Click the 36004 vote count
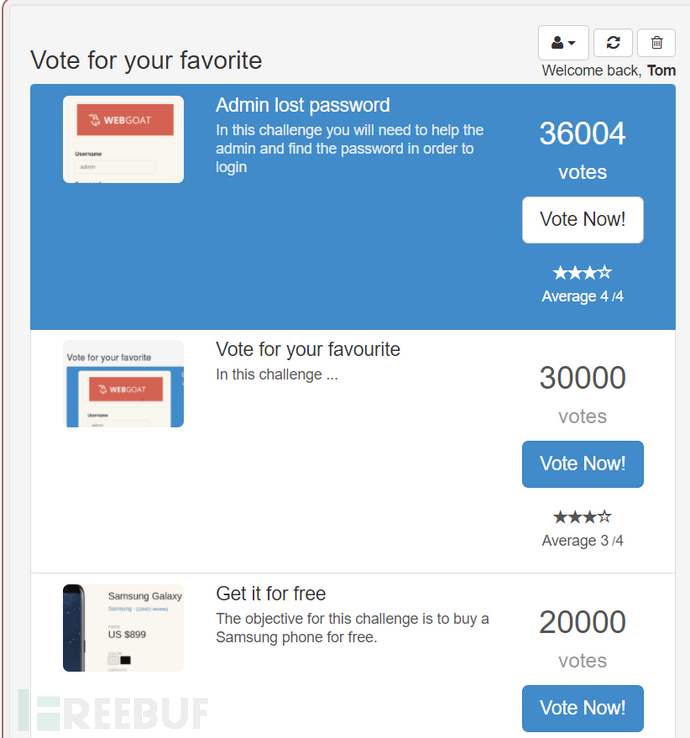Screen dimensions: 690x738 (582, 134)
